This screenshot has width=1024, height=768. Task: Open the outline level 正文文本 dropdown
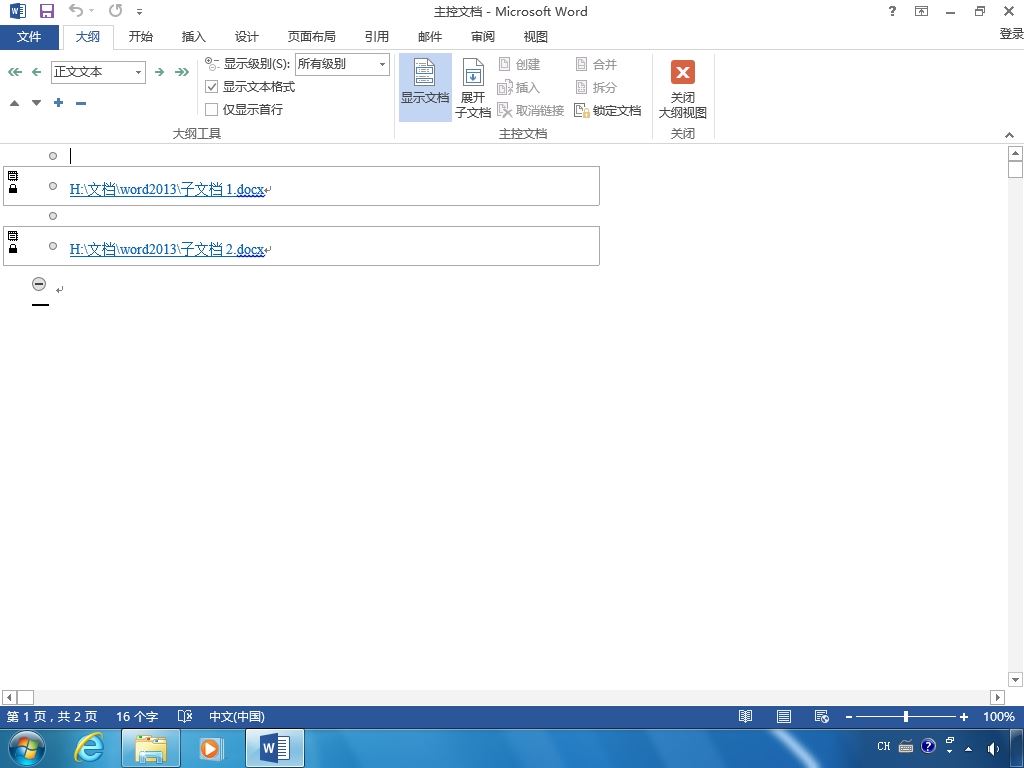[138, 72]
